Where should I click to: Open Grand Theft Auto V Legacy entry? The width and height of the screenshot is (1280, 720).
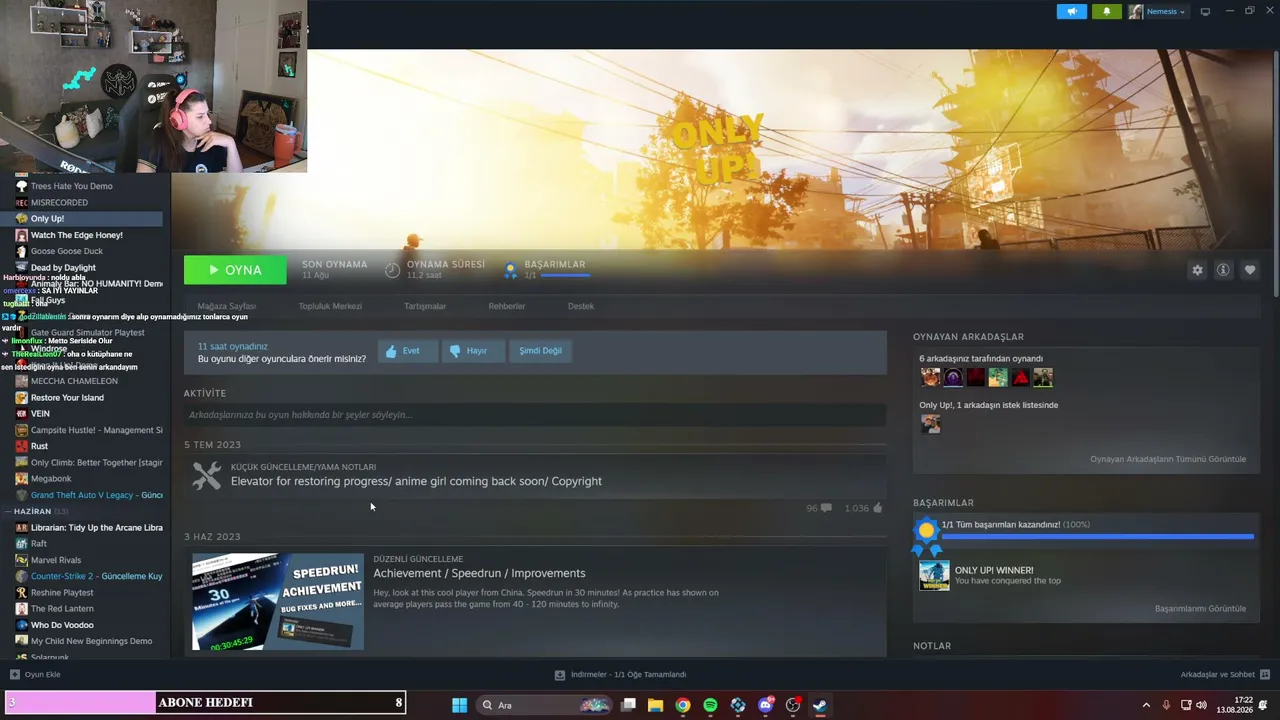(x=96, y=495)
